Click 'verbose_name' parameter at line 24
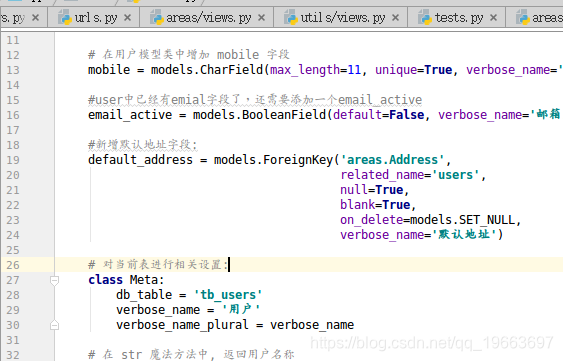This screenshot has width=563, height=361. (382, 235)
